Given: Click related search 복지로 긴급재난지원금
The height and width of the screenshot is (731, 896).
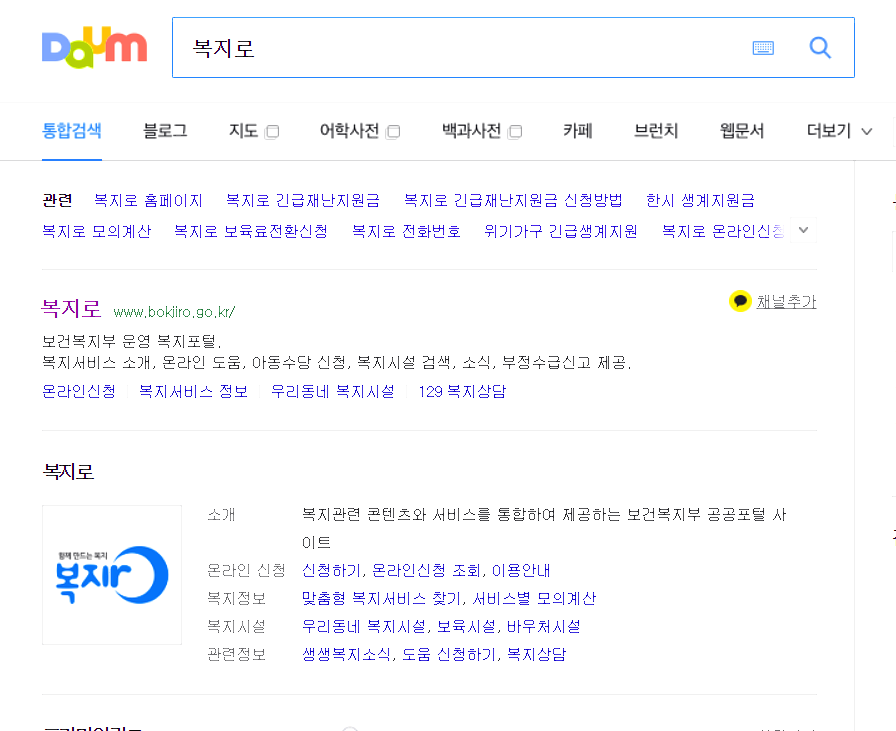Looking at the screenshot, I should click(303, 200).
